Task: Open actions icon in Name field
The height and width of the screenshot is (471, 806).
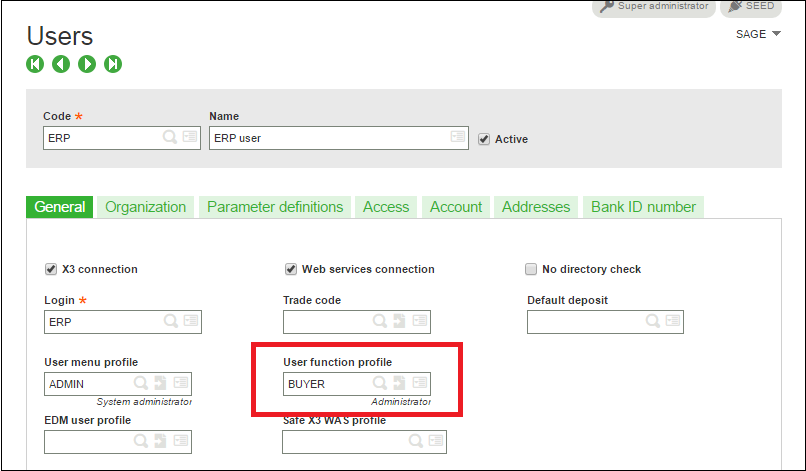Action: [457, 136]
